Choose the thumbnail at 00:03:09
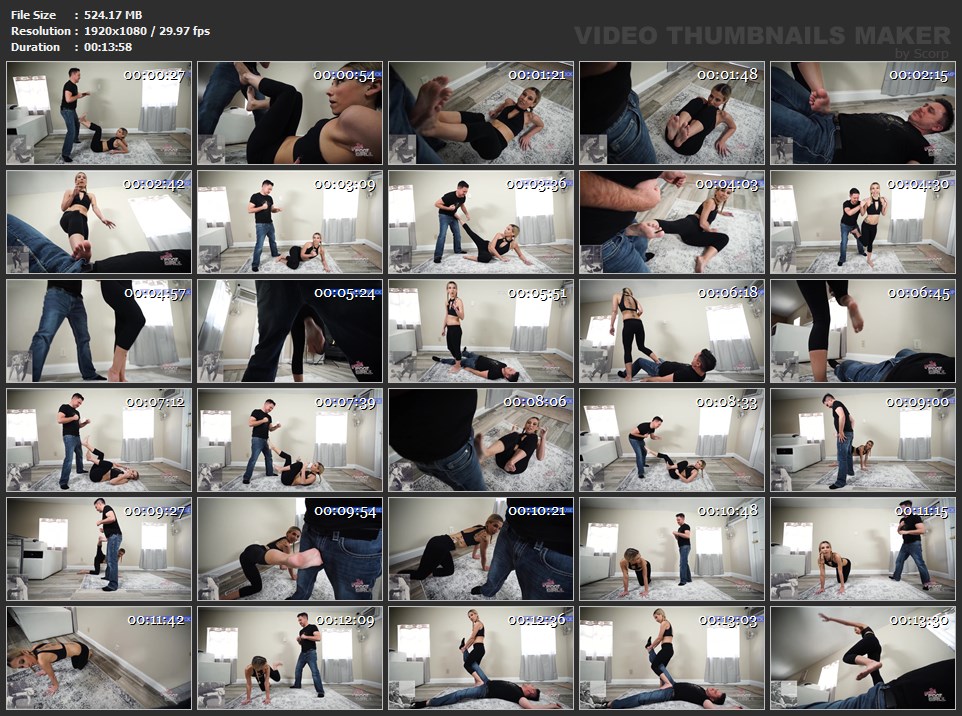The width and height of the screenshot is (962, 716). 290,221
